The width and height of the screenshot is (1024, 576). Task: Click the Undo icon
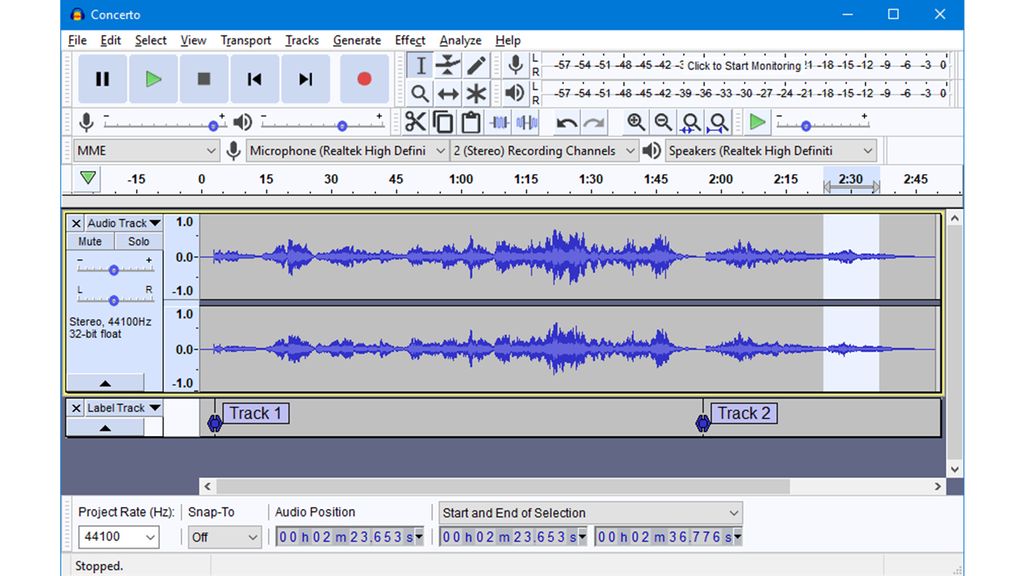tap(566, 121)
